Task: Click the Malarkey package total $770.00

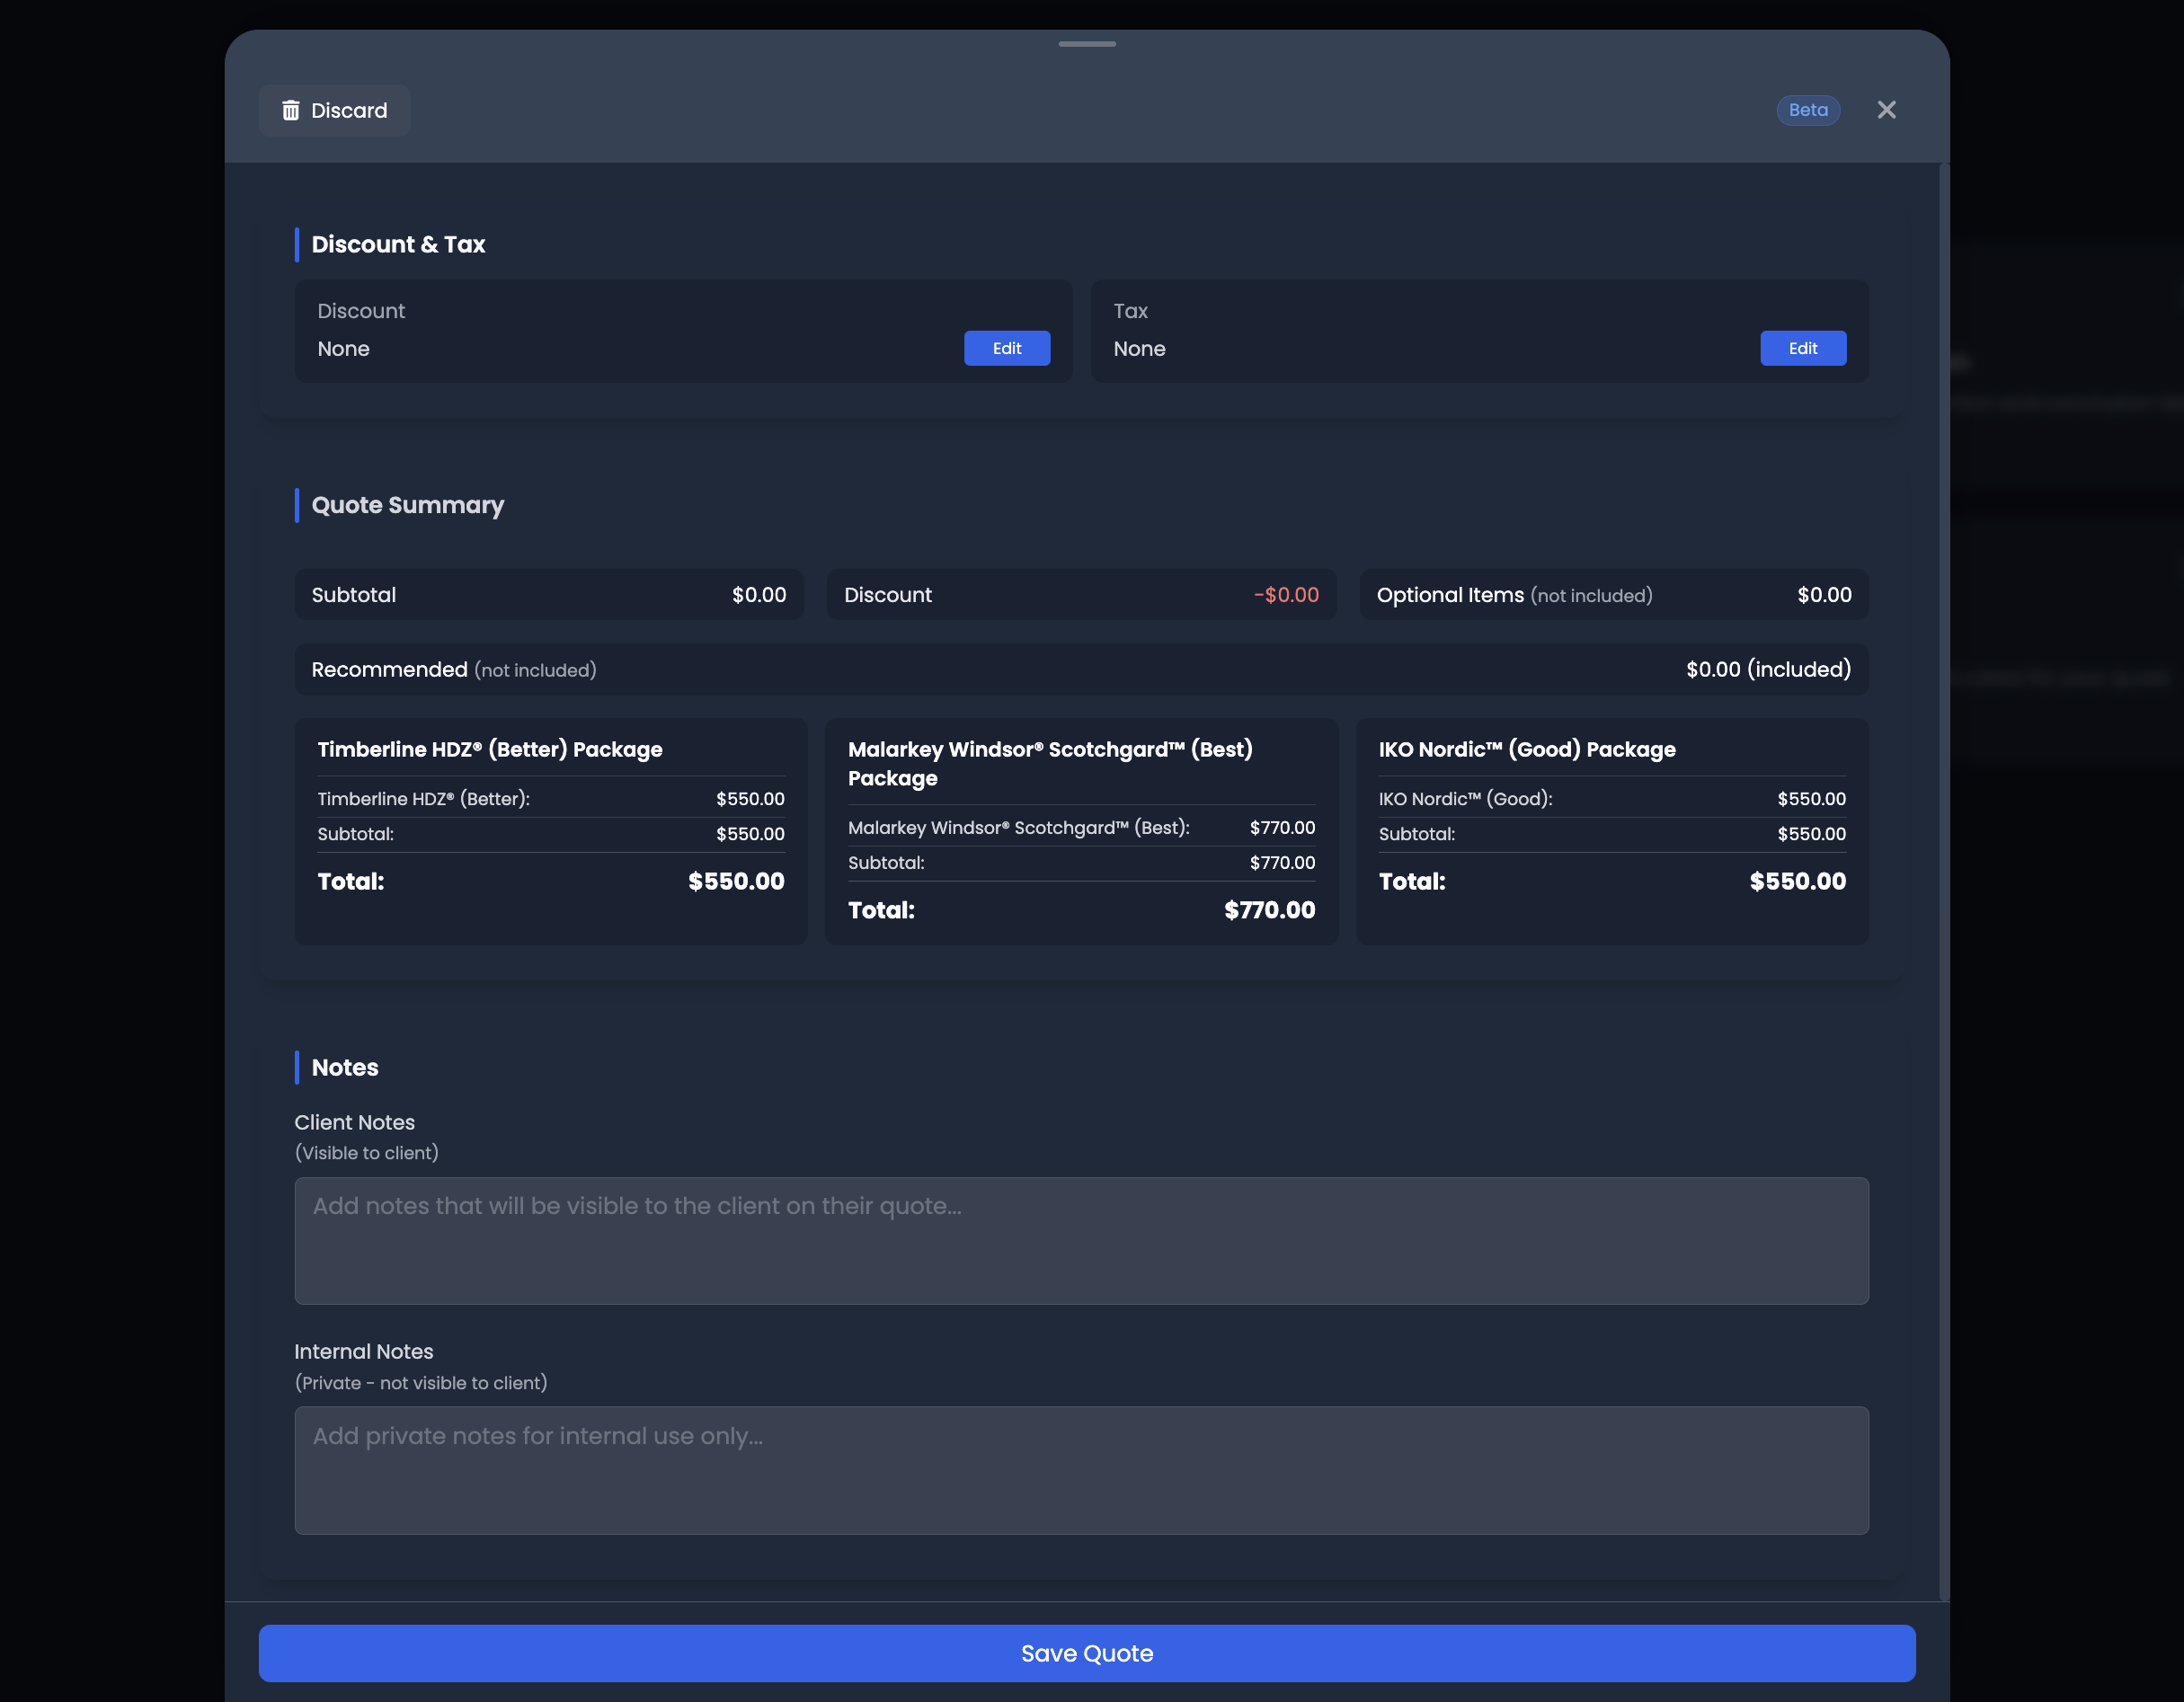Action: pyautogui.click(x=1270, y=910)
